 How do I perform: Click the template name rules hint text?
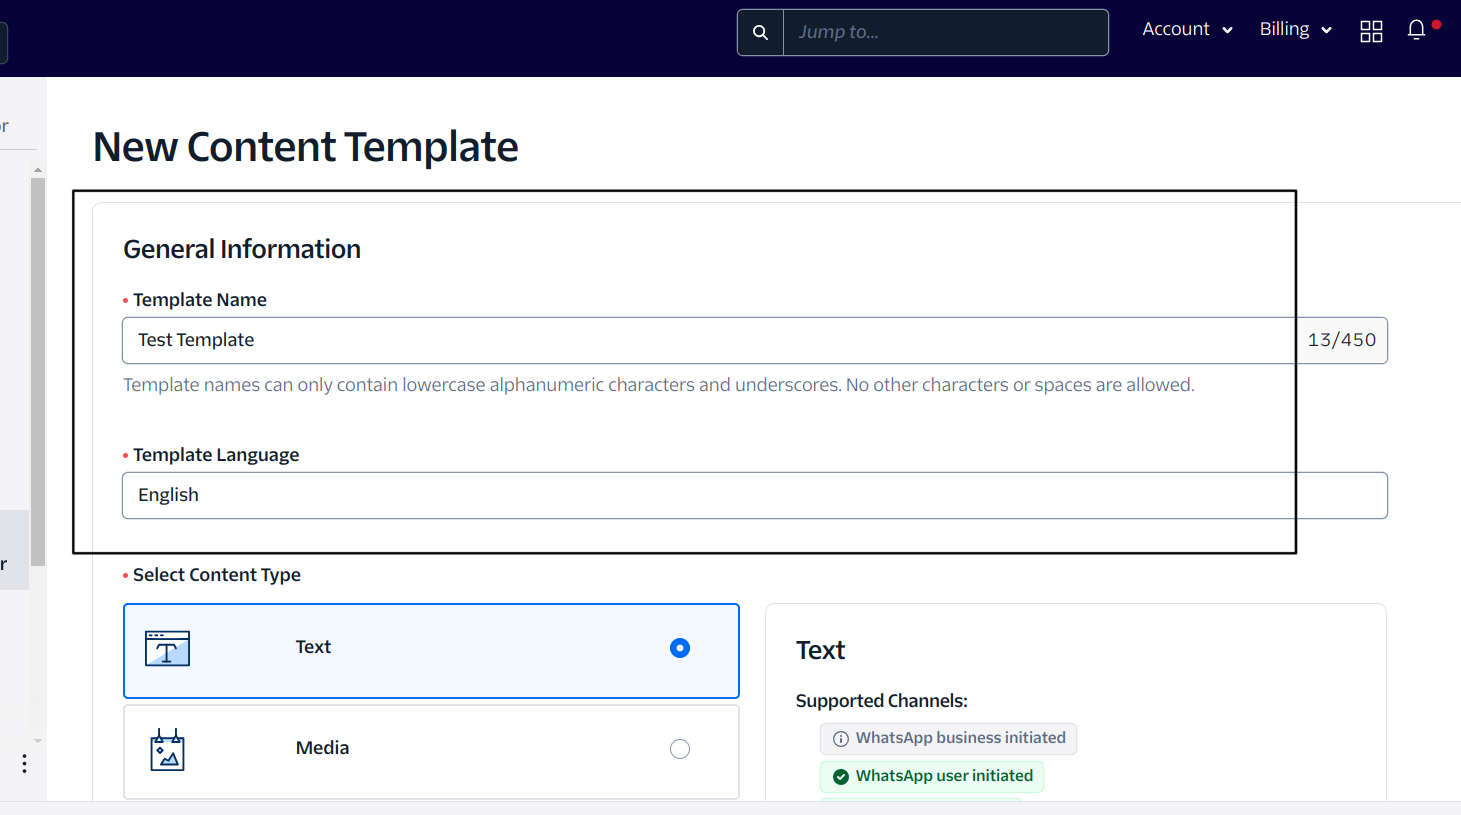coord(659,385)
